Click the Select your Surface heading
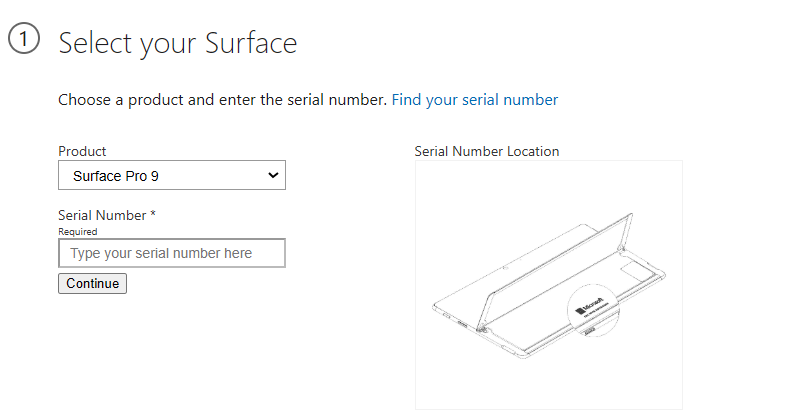The width and height of the screenshot is (791, 420). pos(178,43)
